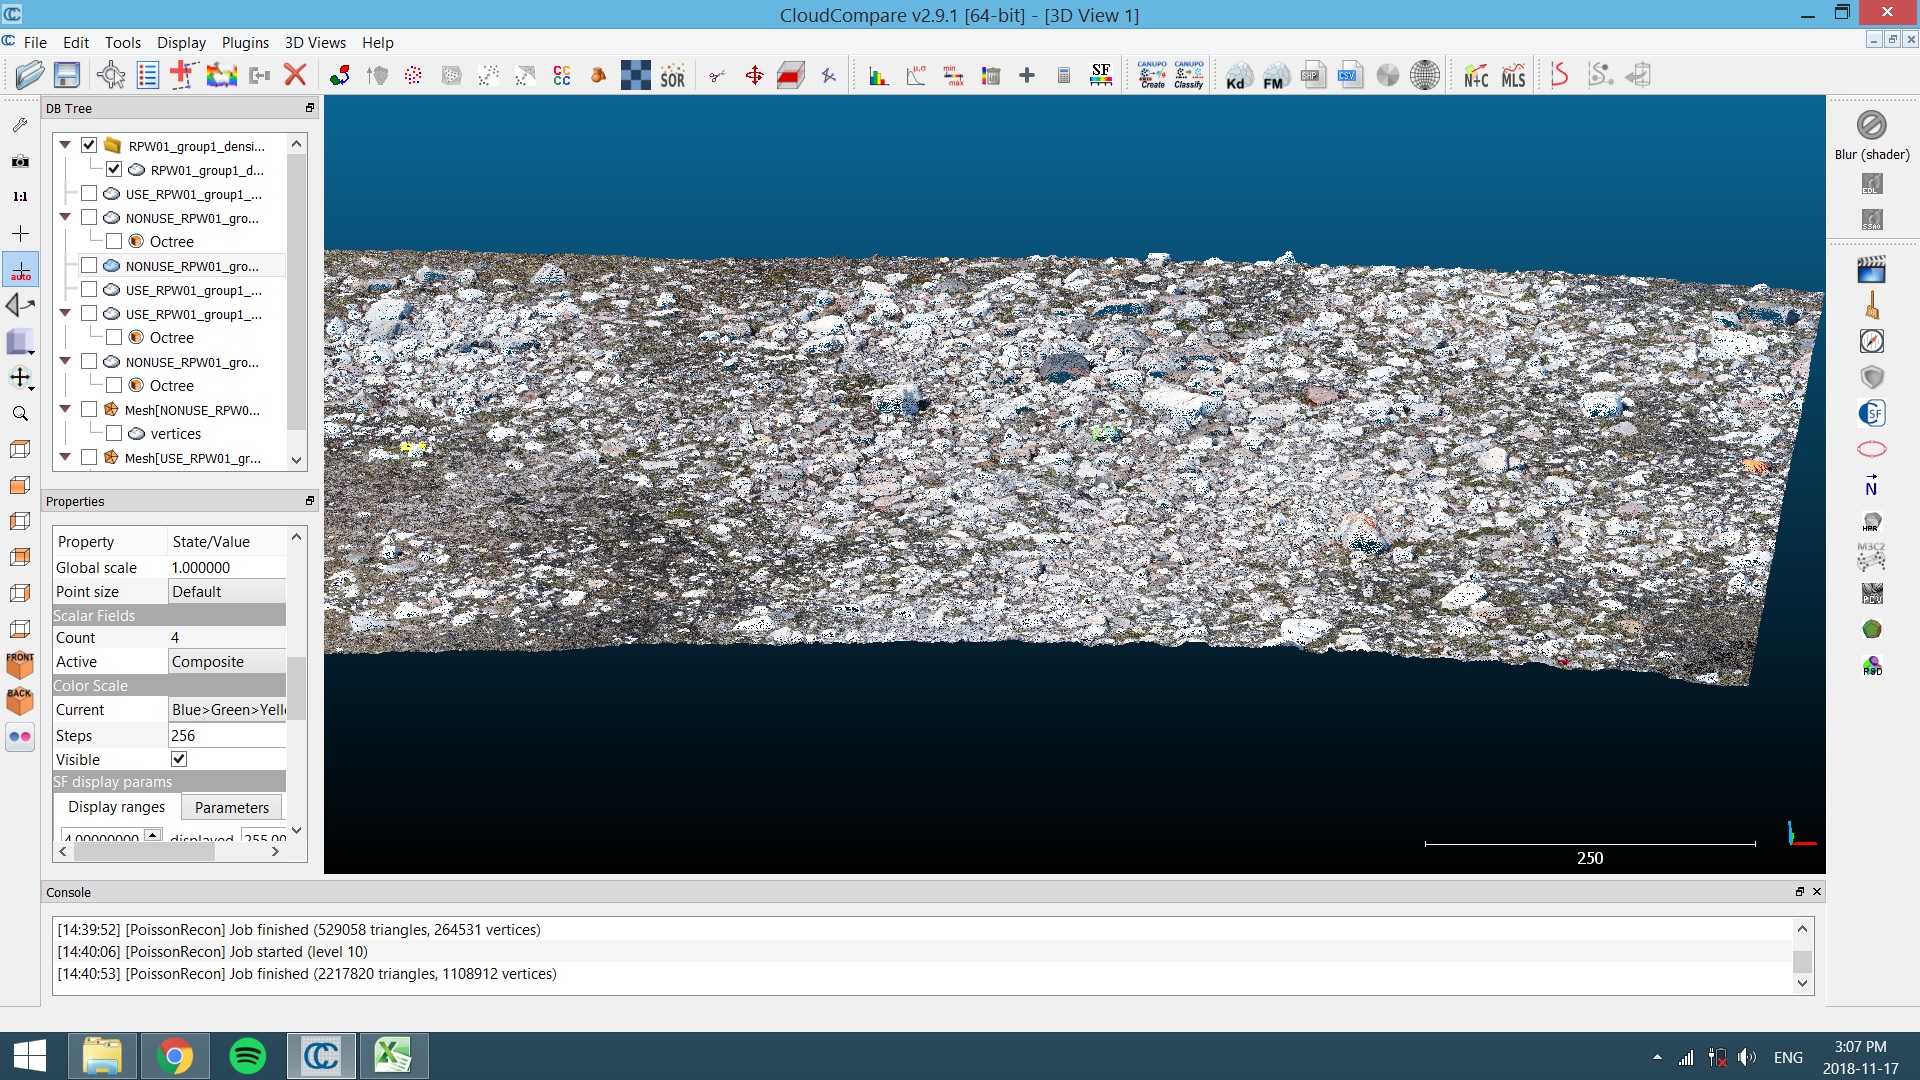Check the first USE_RPW01_group1 checkbox
The width and height of the screenshot is (1920, 1080).
pyautogui.click(x=89, y=193)
